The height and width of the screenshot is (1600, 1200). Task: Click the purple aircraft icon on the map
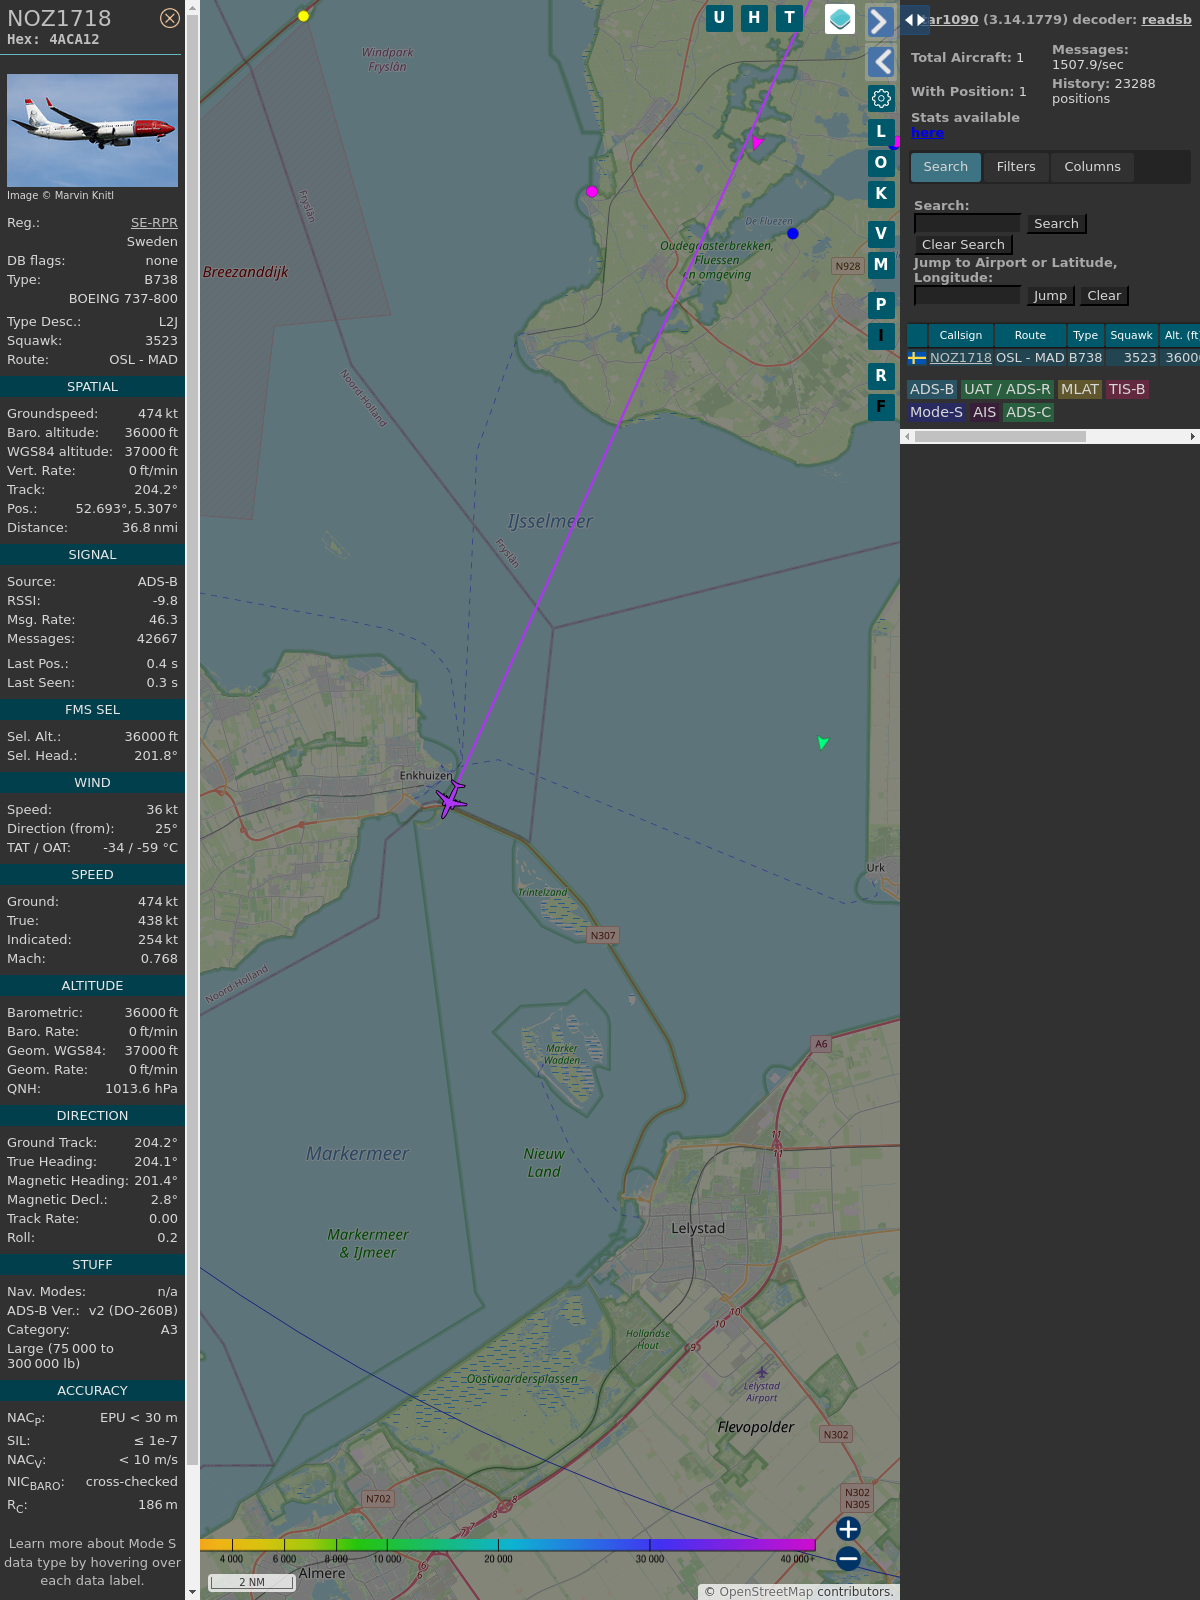(451, 799)
